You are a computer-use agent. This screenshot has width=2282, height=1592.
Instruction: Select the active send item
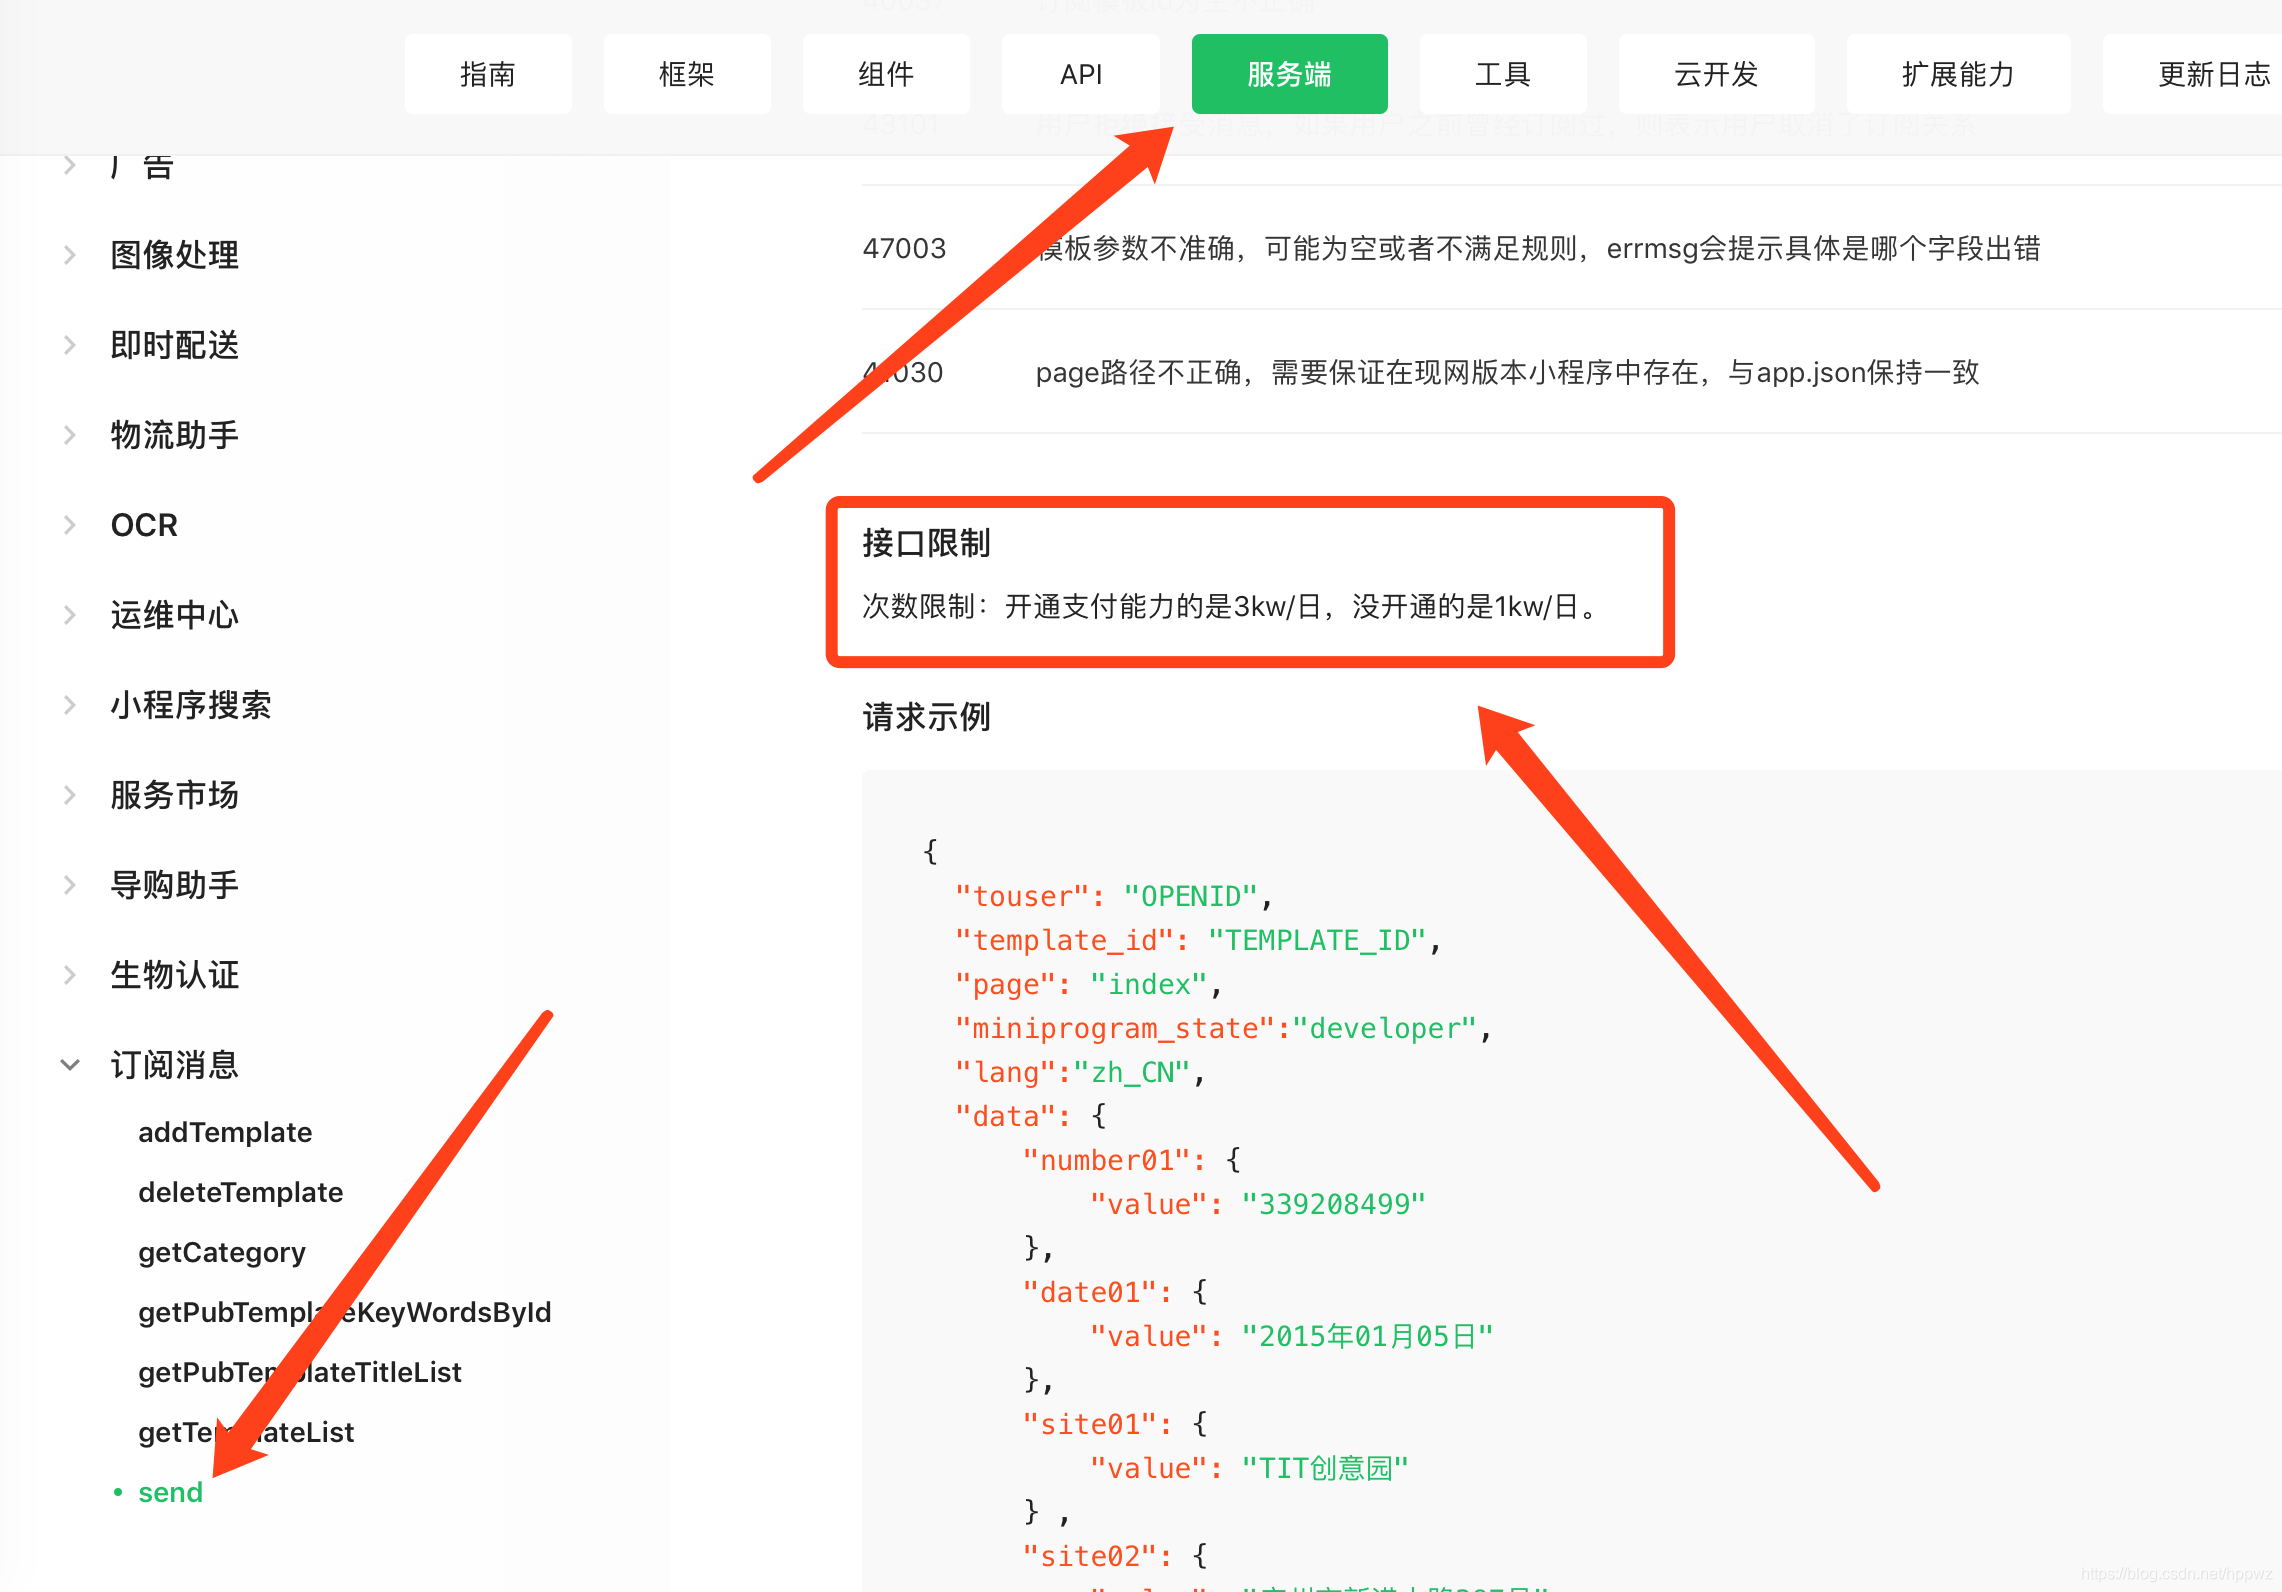coord(170,1492)
